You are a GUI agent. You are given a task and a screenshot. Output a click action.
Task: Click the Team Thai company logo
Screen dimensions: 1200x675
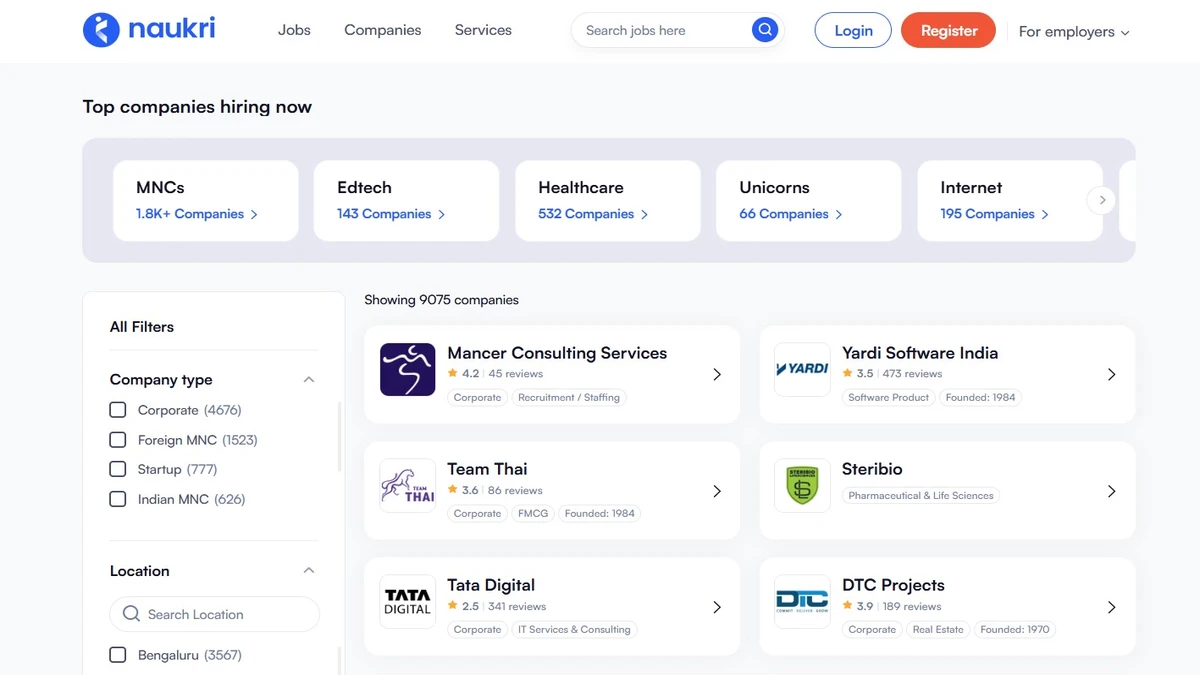407,485
